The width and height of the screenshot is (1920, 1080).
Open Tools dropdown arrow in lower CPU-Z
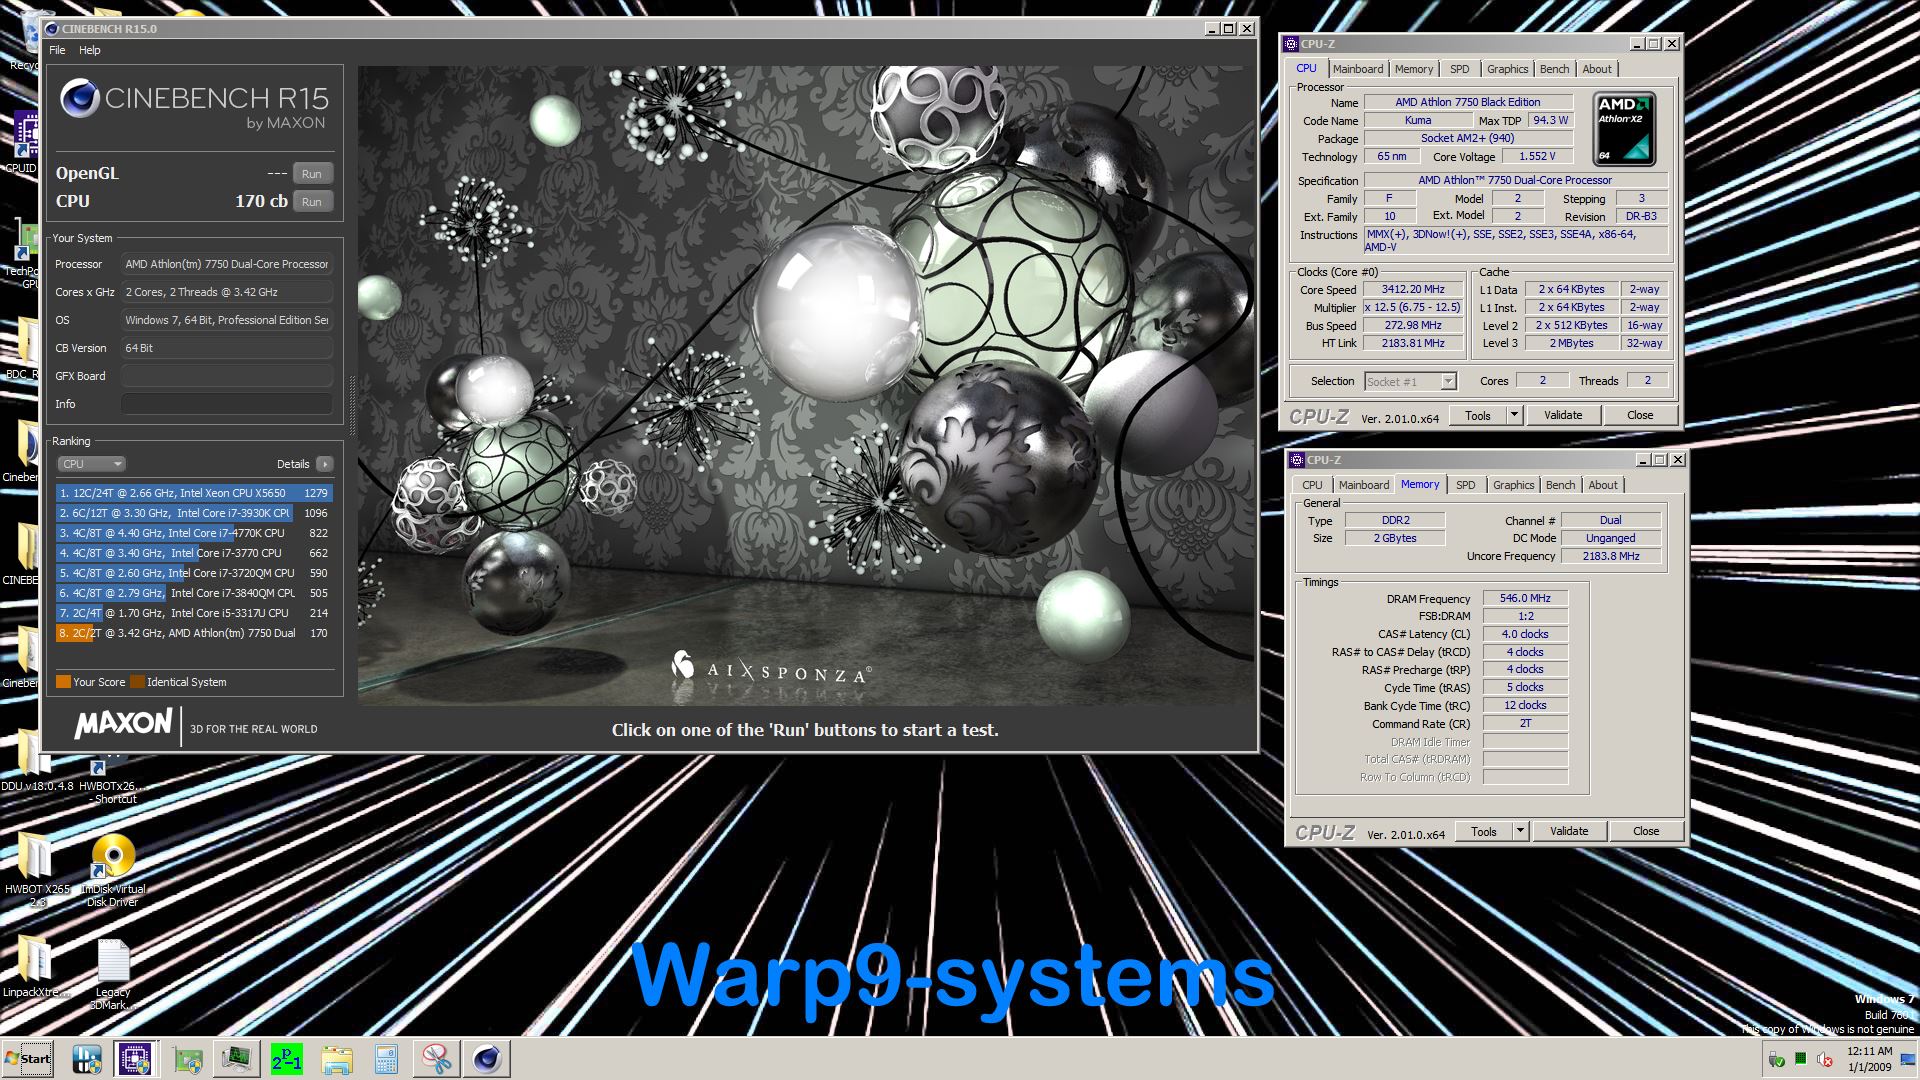point(1520,832)
